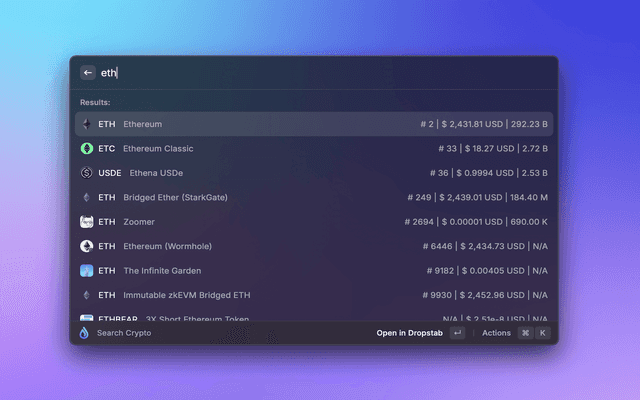Image resolution: width=640 pixels, height=400 pixels.
Task: Click the Immutable zkEVM Bridged ETH icon
Action: pos(86,295)
